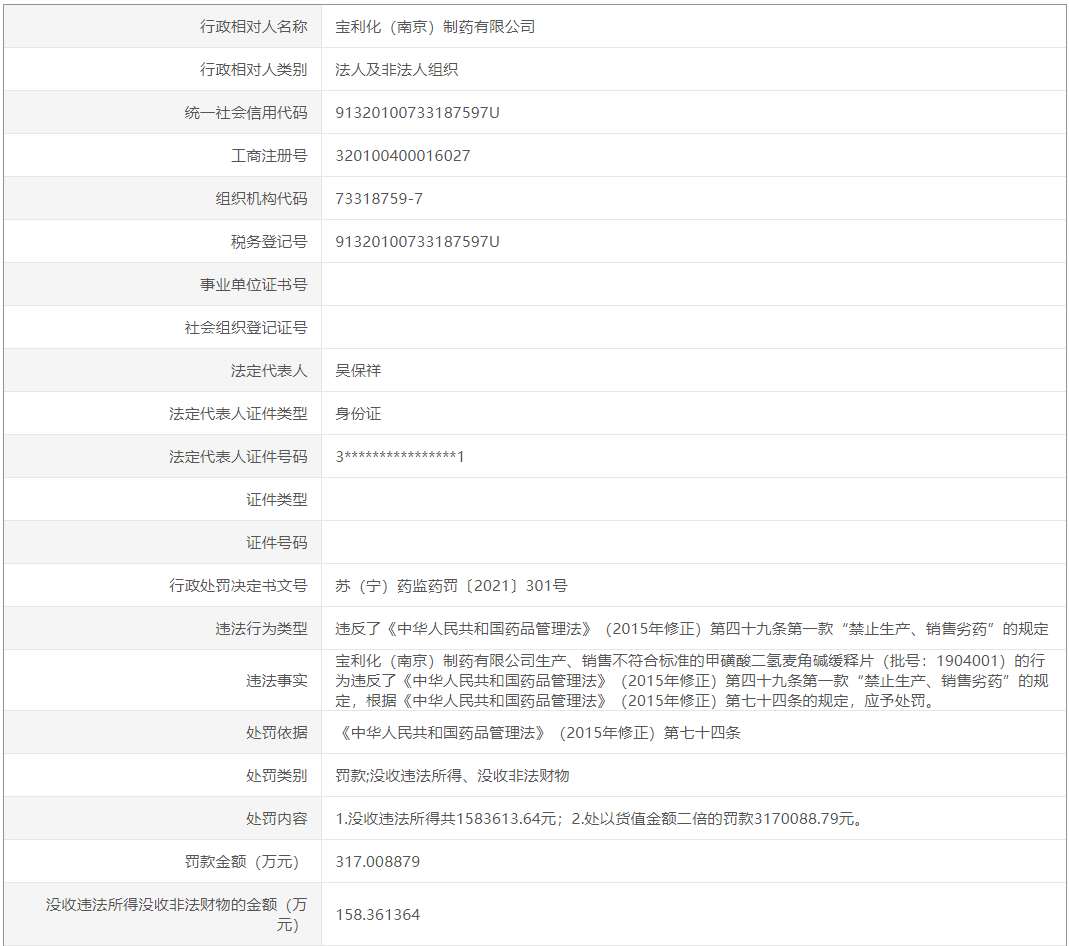
Task: Select the label '税务登记号'
Action: pos(269,241)
